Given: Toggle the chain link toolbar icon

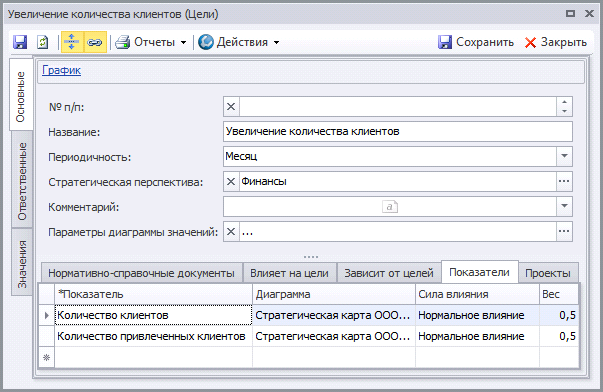Looking at the screenshot, I should [x=95, y=42].
